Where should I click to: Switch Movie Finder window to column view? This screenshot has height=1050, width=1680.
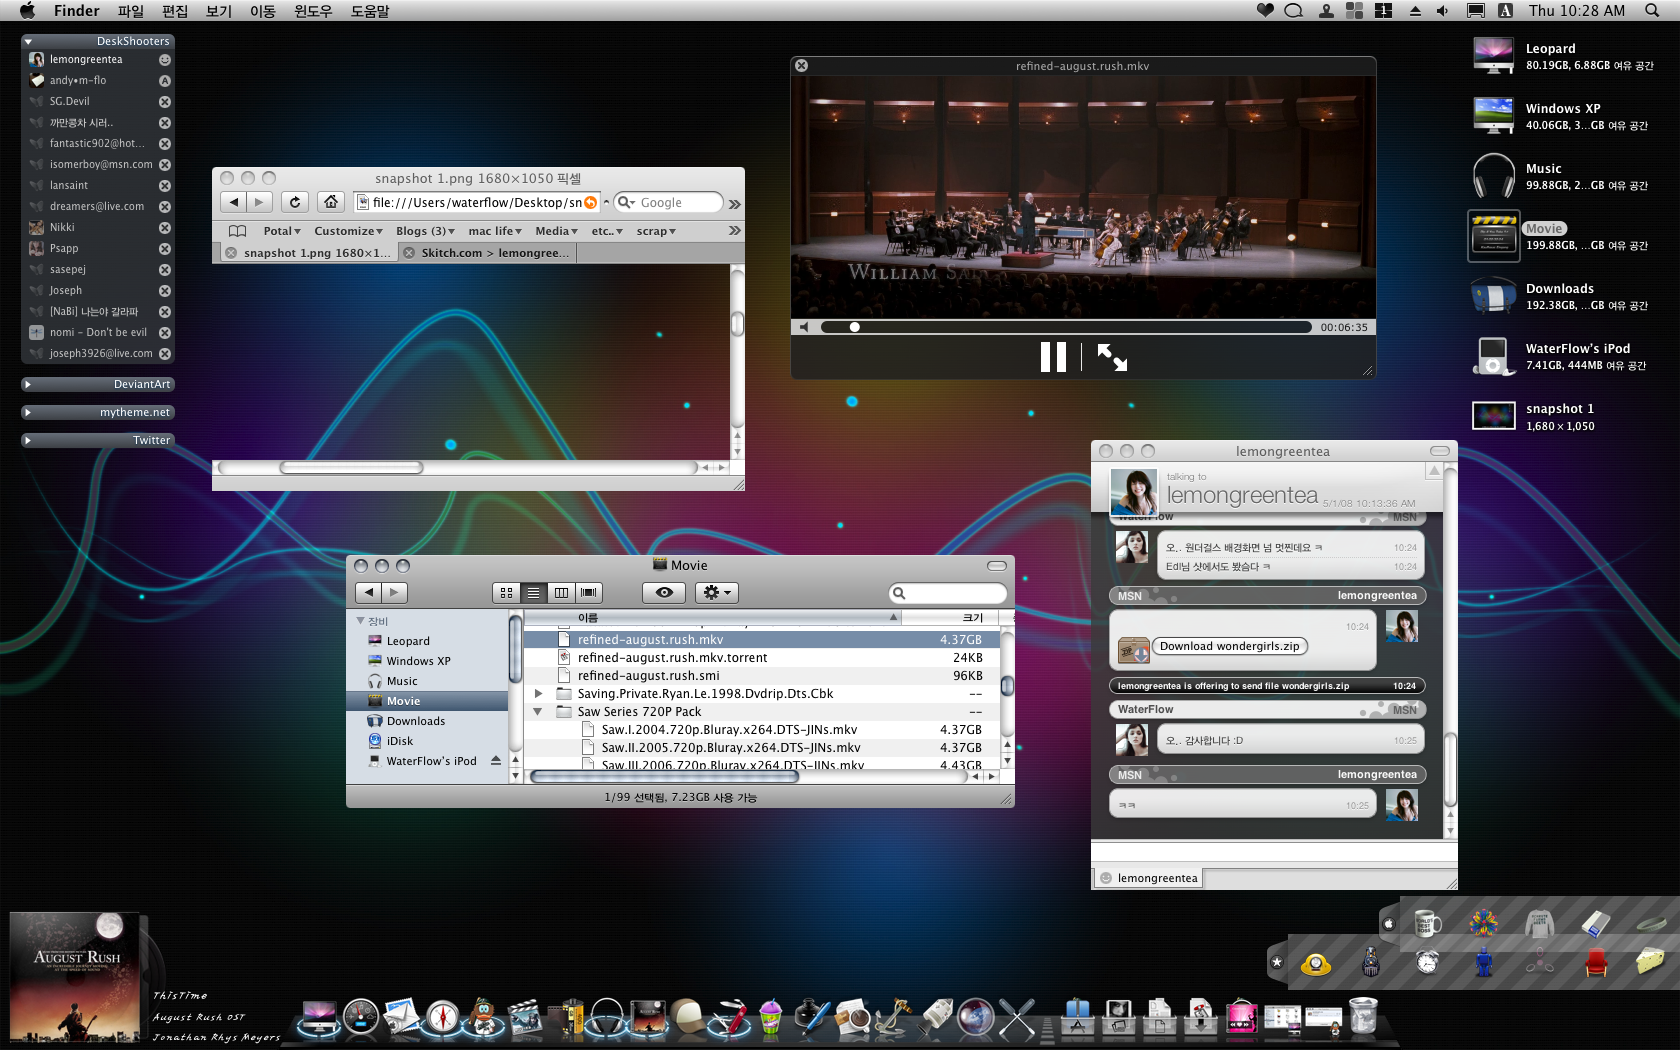[561, 593]
